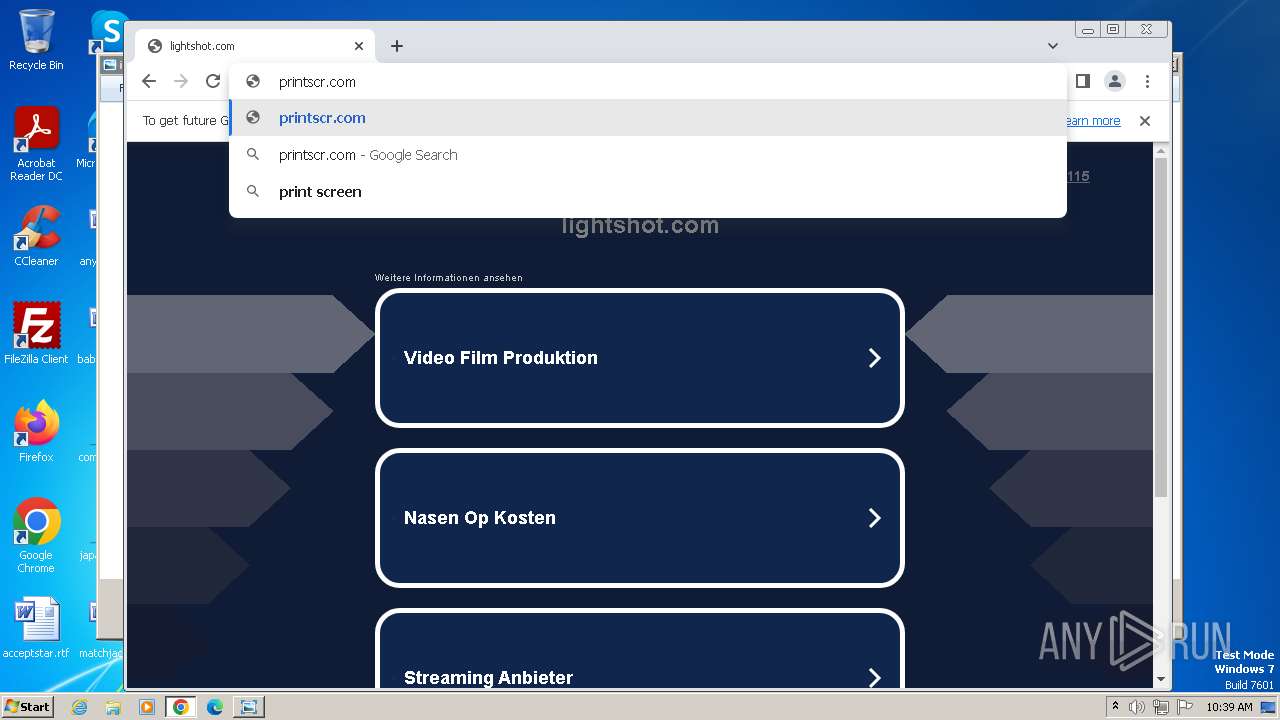The height and width of the screenshot is (720, 1280).
Task: Select the print screen search suggestion
Action: point(648,192)
